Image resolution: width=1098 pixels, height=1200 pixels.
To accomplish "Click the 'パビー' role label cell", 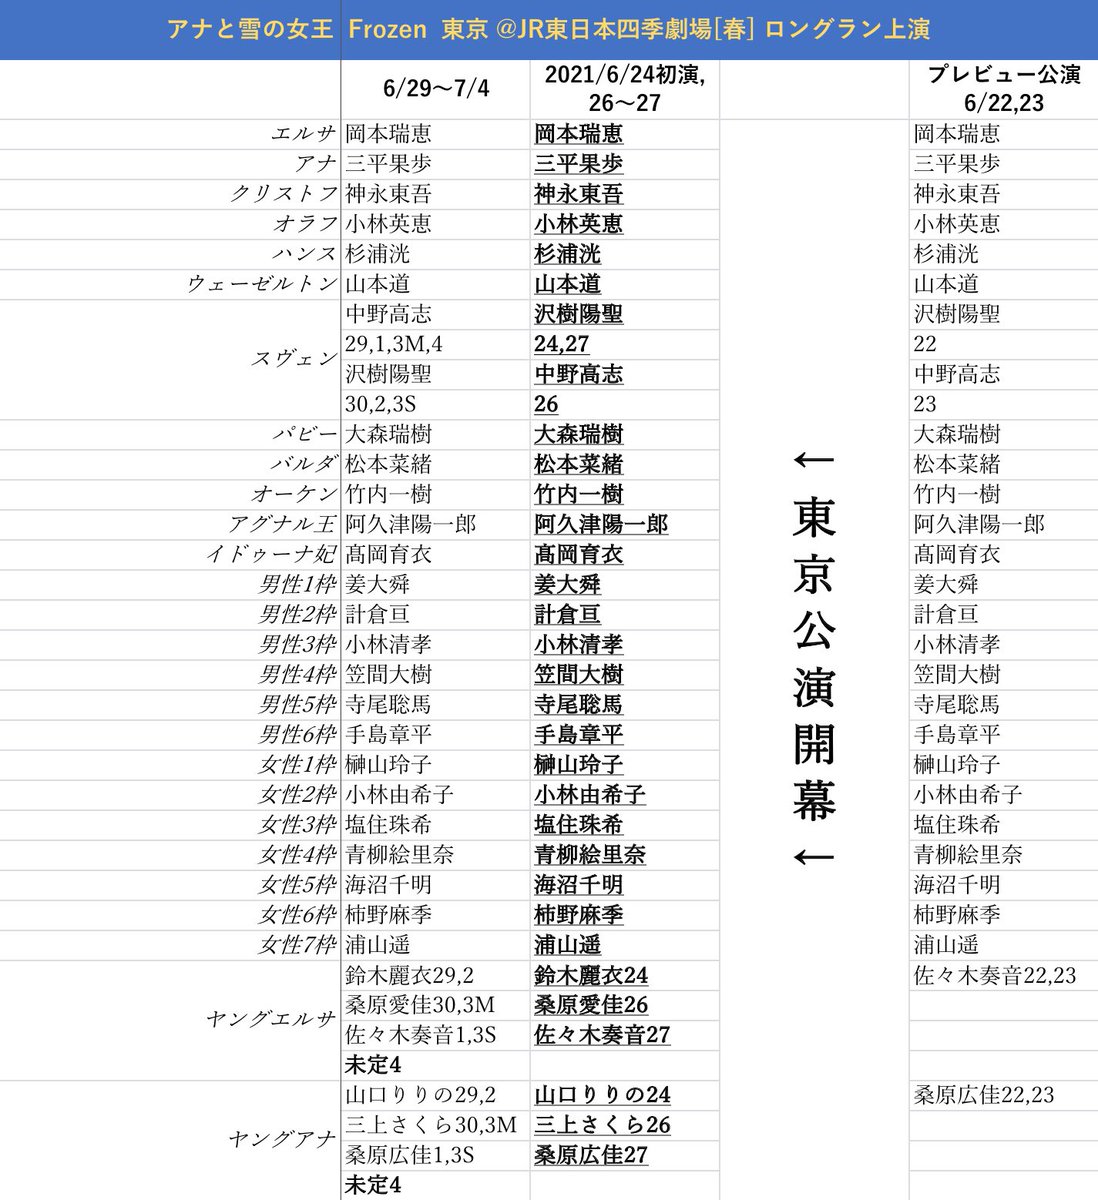I will 171,435.
